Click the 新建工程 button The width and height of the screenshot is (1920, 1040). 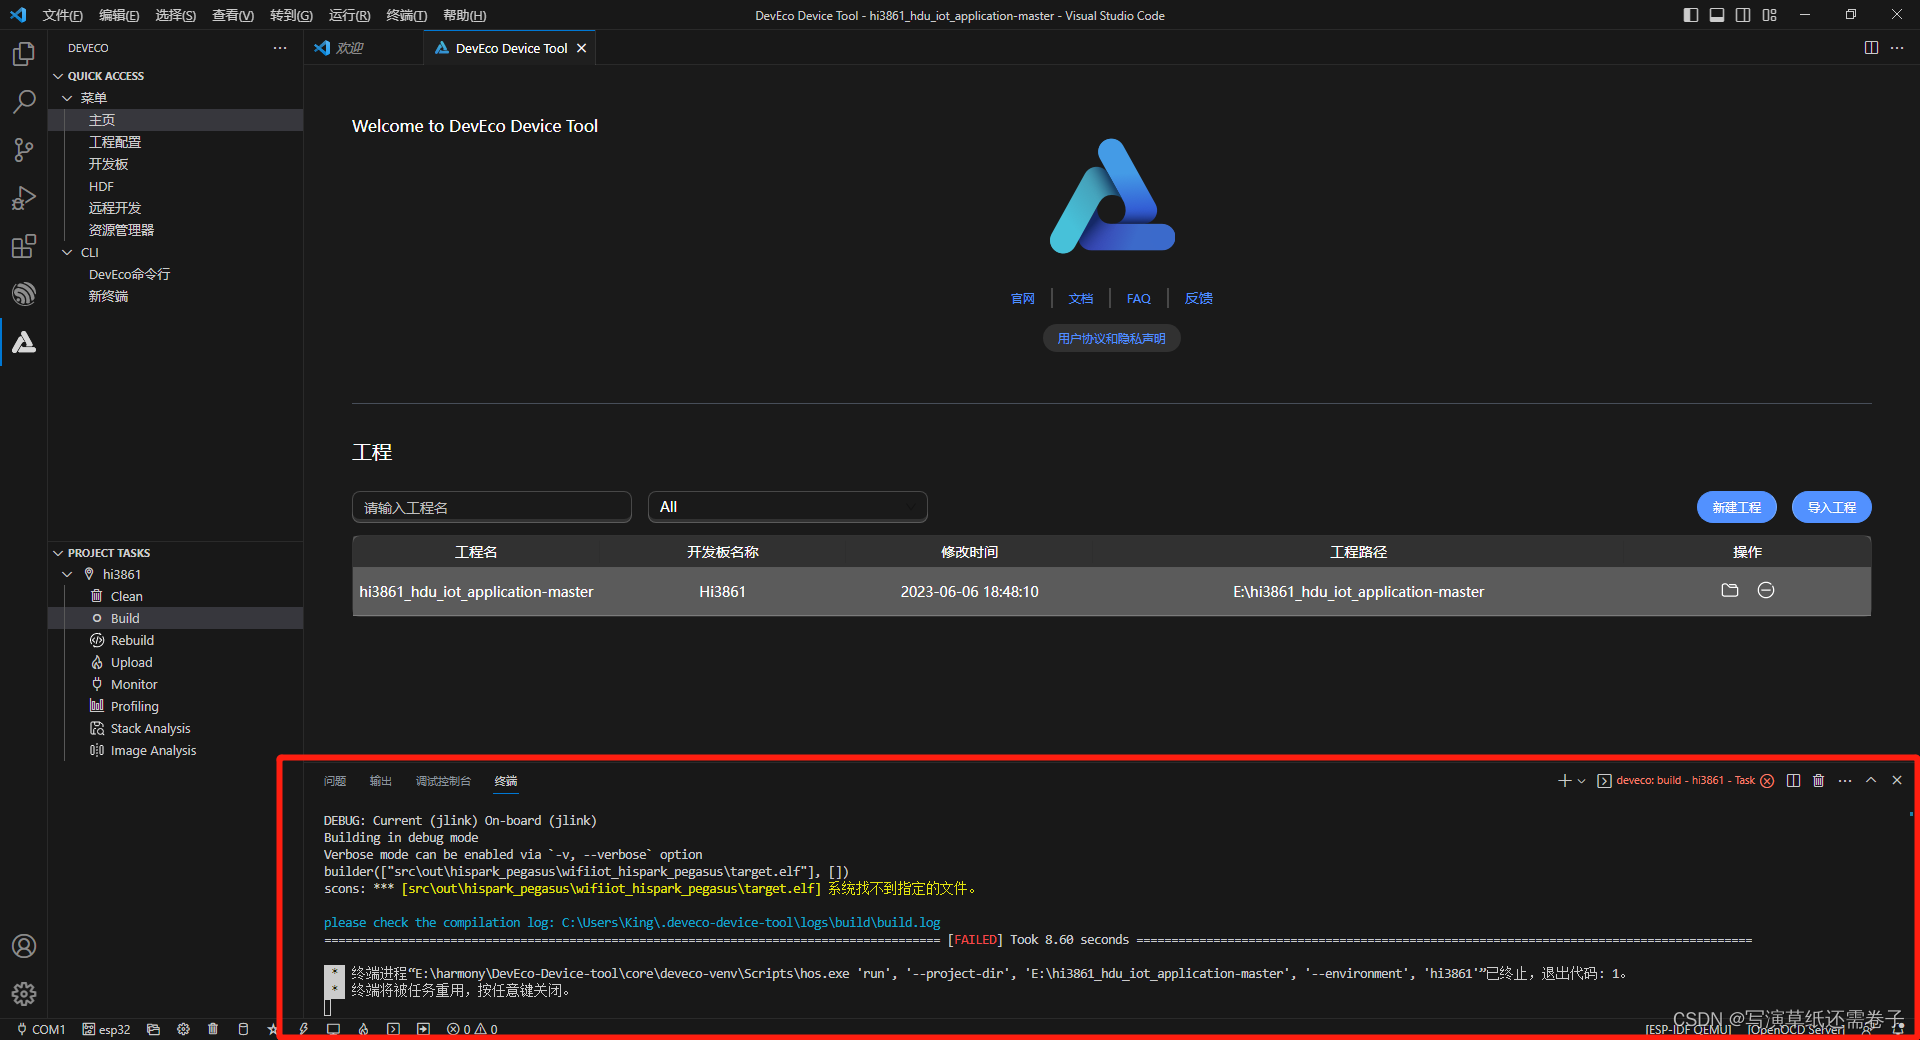coord(1737,507)
